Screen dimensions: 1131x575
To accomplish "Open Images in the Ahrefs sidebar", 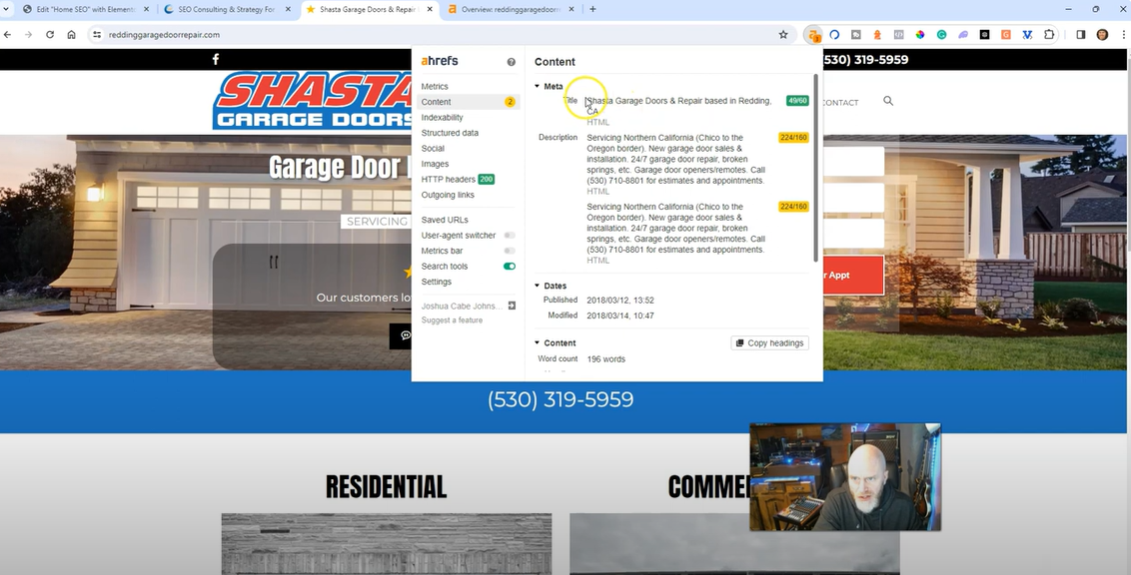I will pos(435,164).
